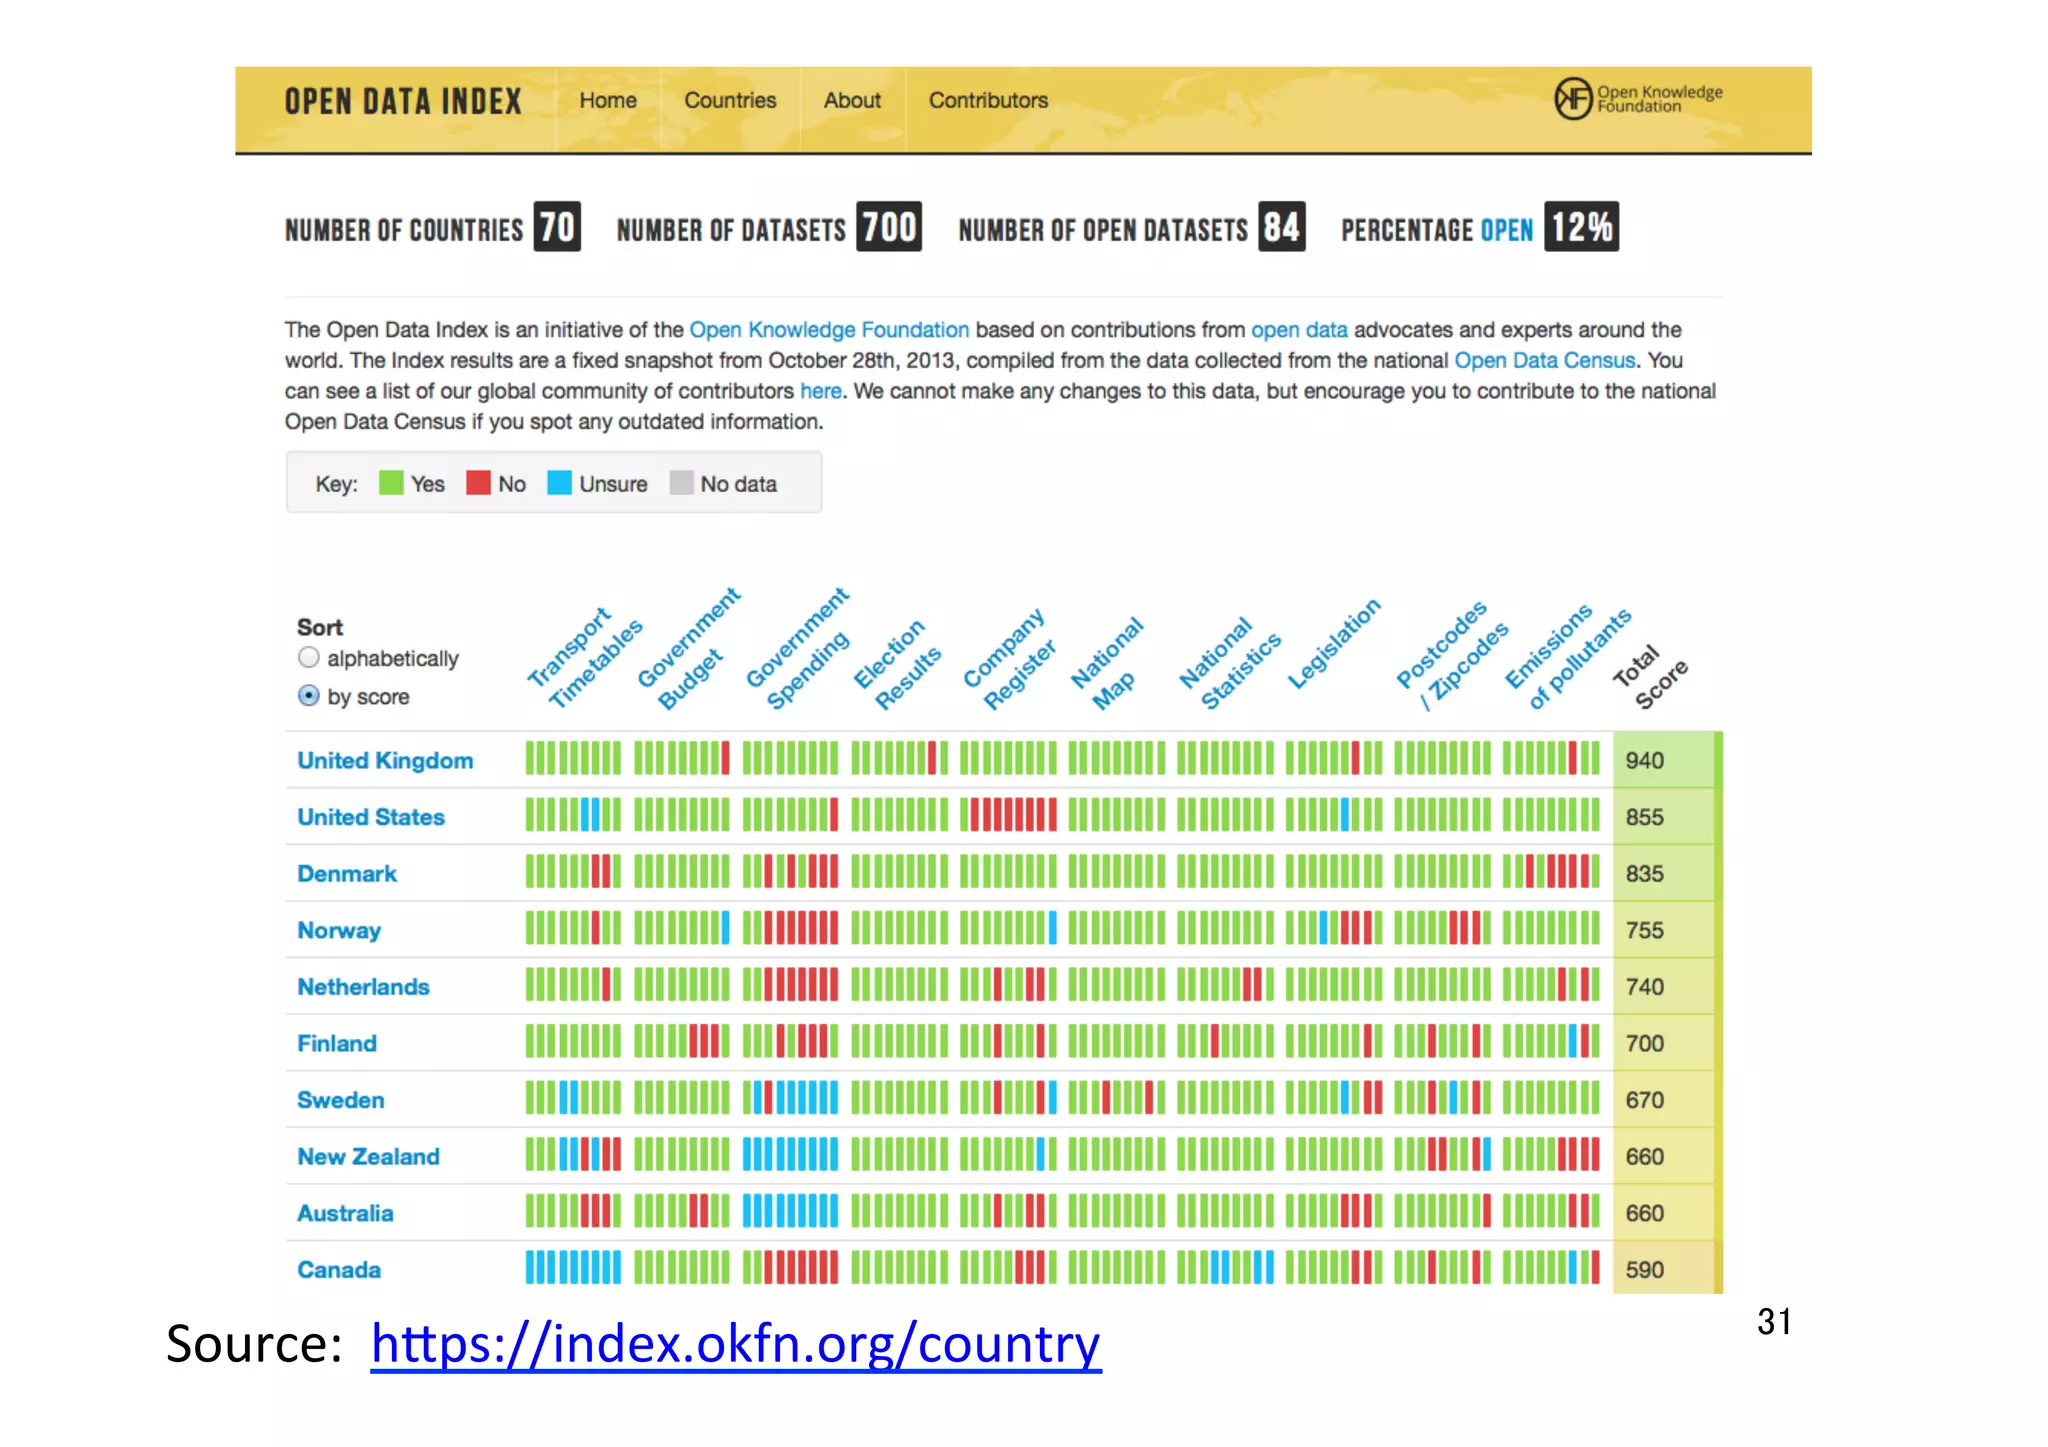
Task: Click Denmark's total score 835
Action: point(1645,873)
